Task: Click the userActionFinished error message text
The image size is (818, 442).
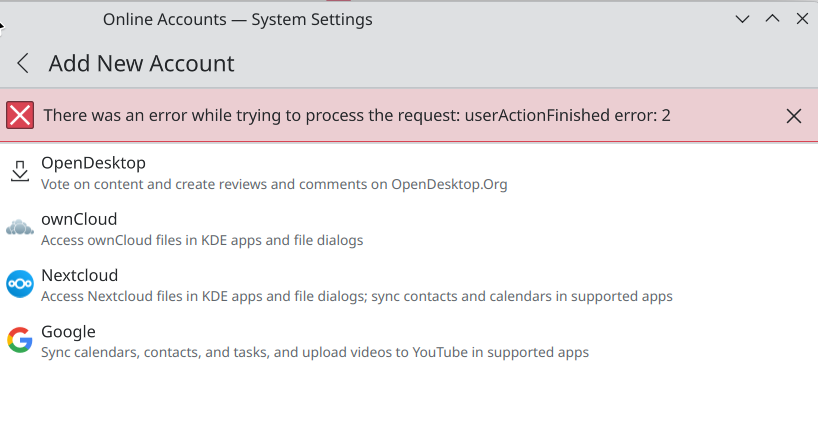Action: tap(356, 116)
